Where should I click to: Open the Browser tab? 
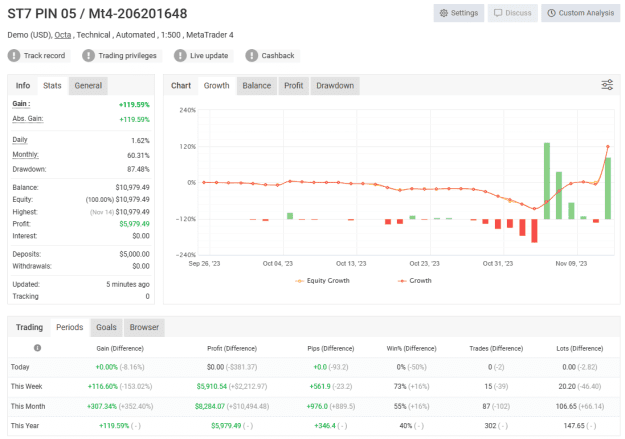coord(144,327)
